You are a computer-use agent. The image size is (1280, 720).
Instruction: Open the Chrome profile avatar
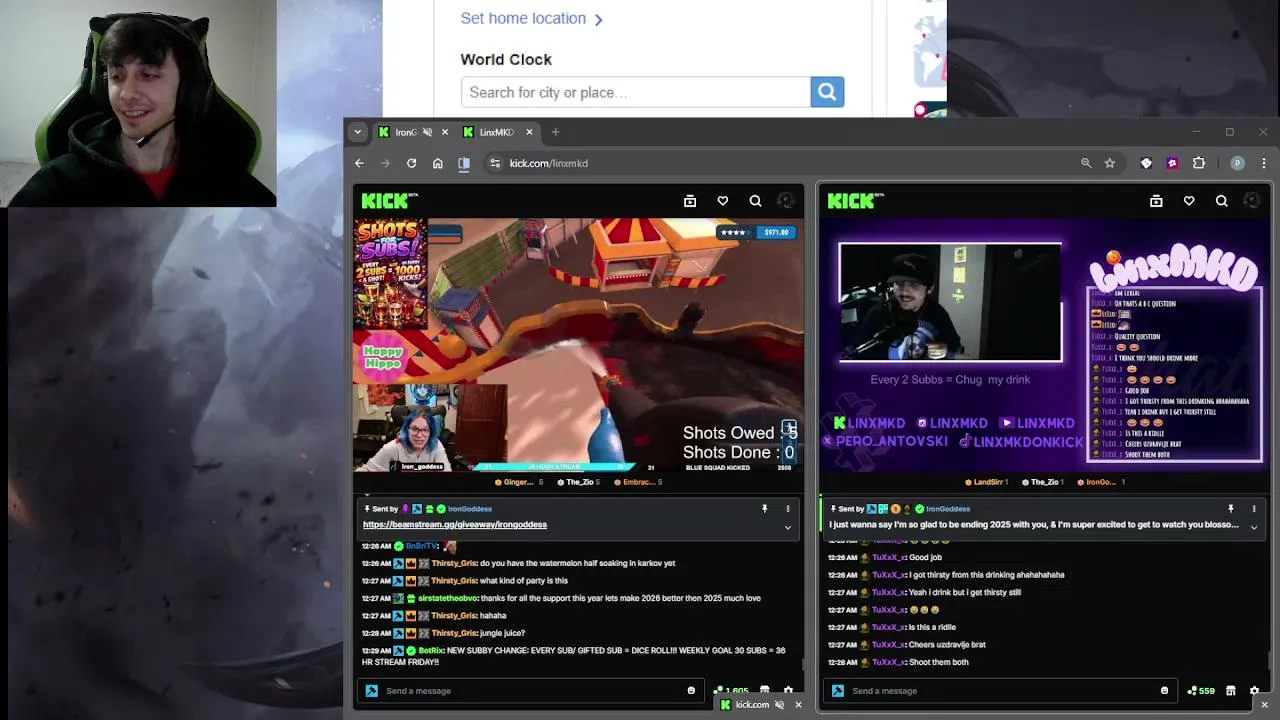(x=1237, y=163)
